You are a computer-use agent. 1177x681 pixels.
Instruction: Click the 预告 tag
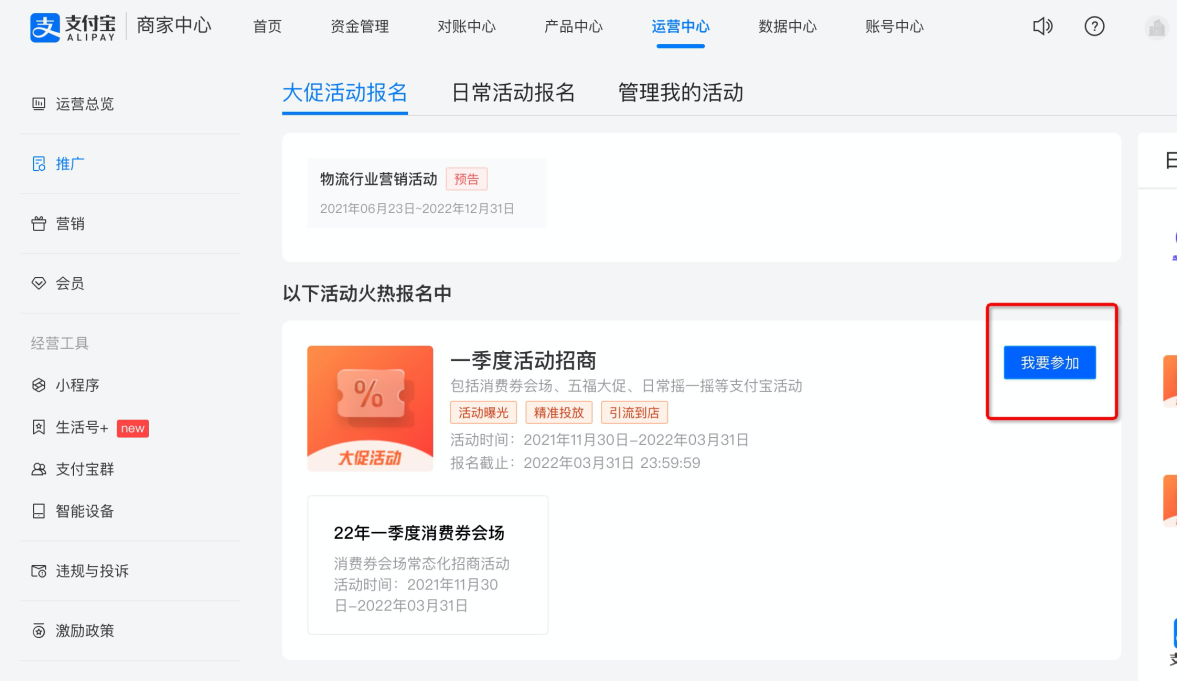(x=466, y=179)
